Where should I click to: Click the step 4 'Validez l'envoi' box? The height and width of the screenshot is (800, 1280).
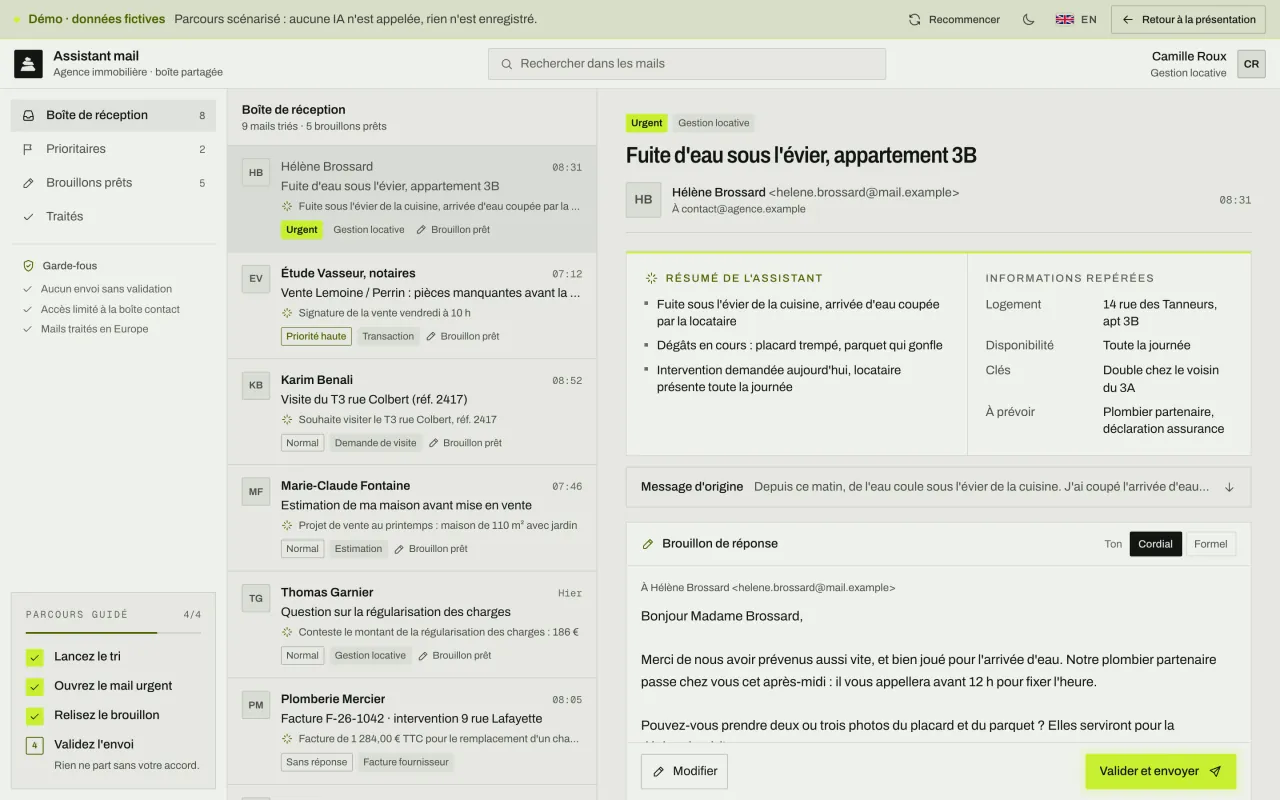[x=35, y=745]
